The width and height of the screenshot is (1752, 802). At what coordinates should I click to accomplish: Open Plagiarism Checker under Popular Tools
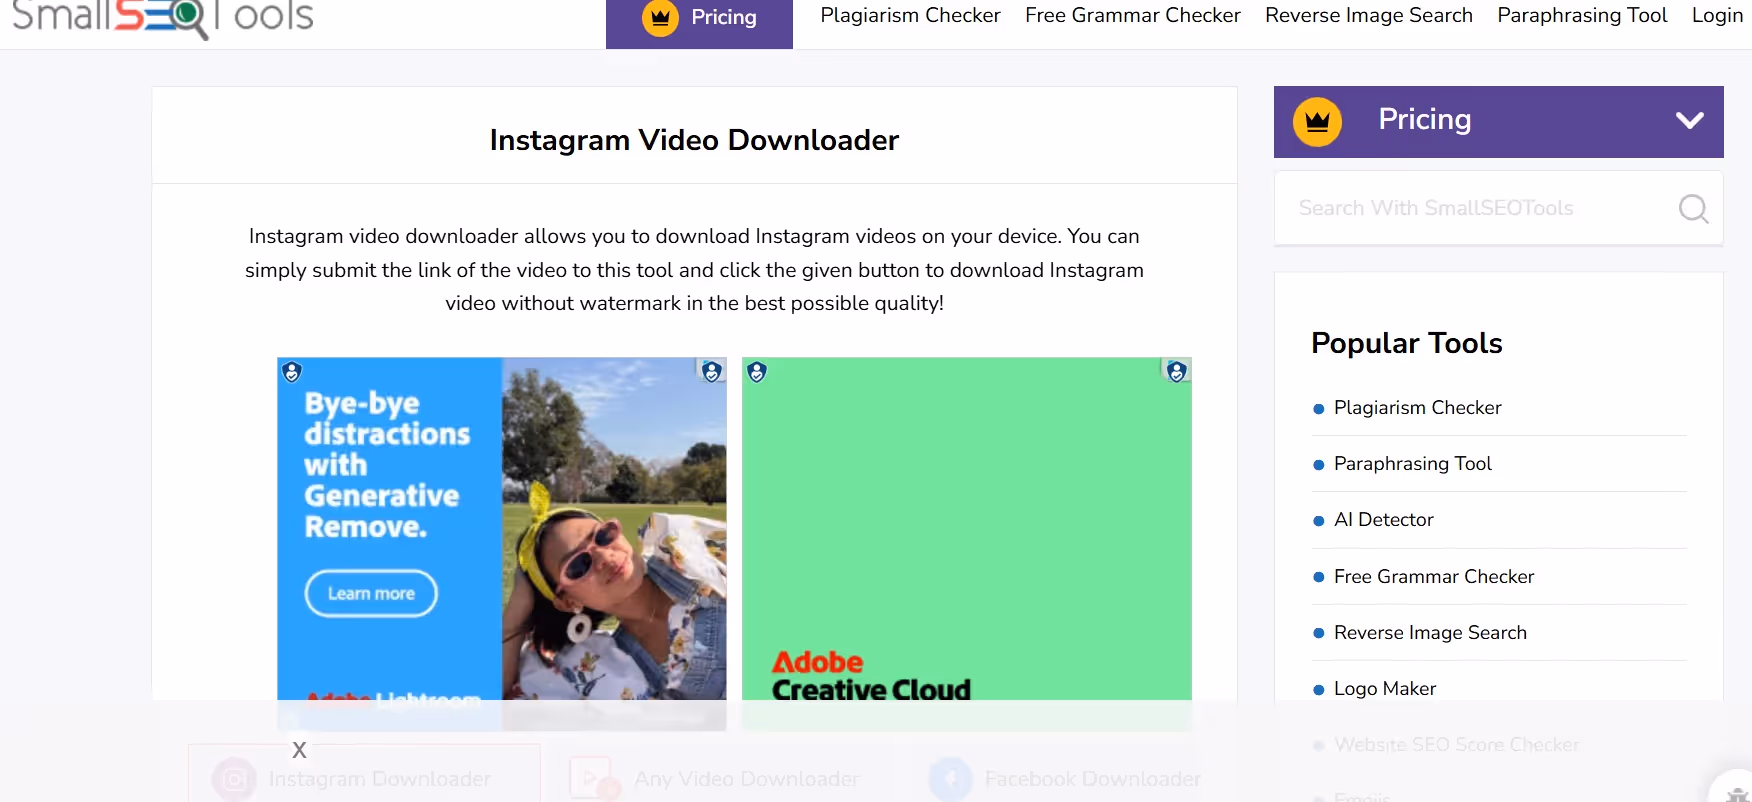point(1417,408)
